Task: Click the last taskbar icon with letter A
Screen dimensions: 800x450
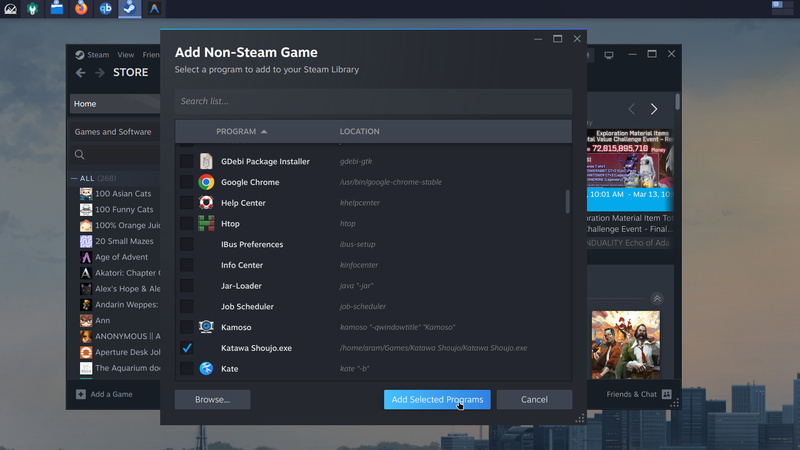Action: point(154,8)
